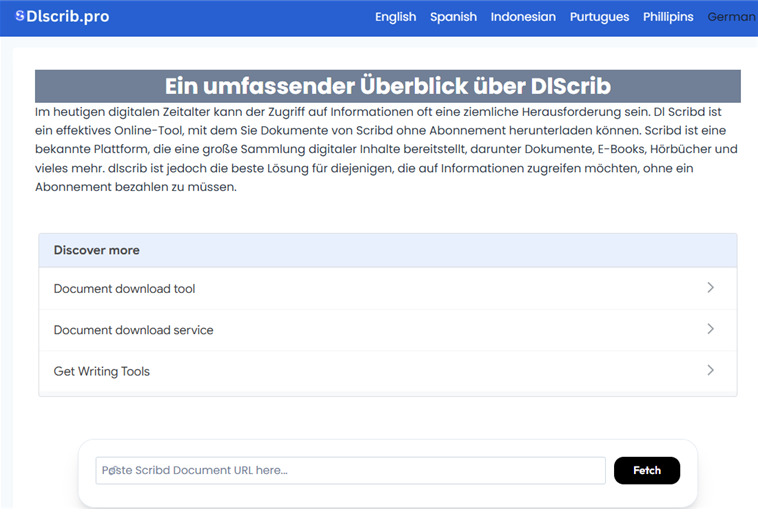Image resolution: width=758 pixels, height=513 pixels.
Task: Click the paragraph starting Im heutigen digitalen Zeitalter
Action: coord(387,149)
